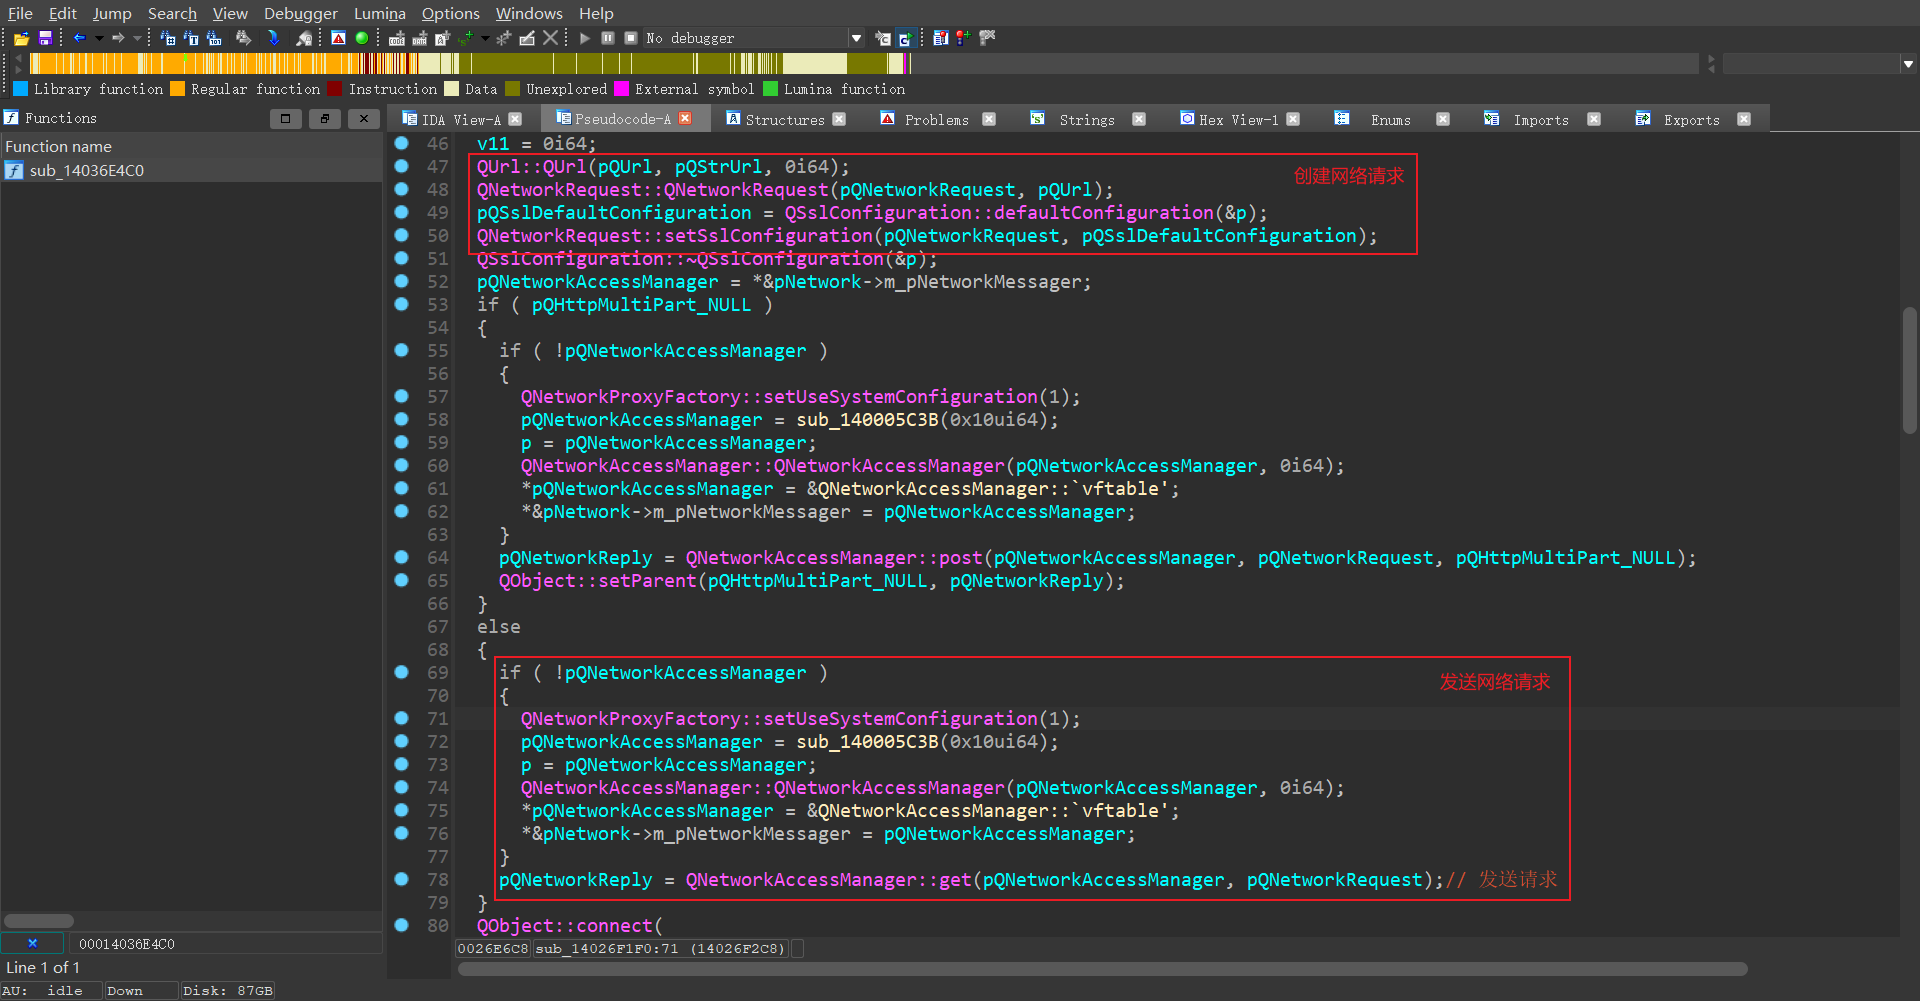This screenshot has width=1920, height=1001.
Task: Open the Lumina menu
Action: click(x=379, y=13)
